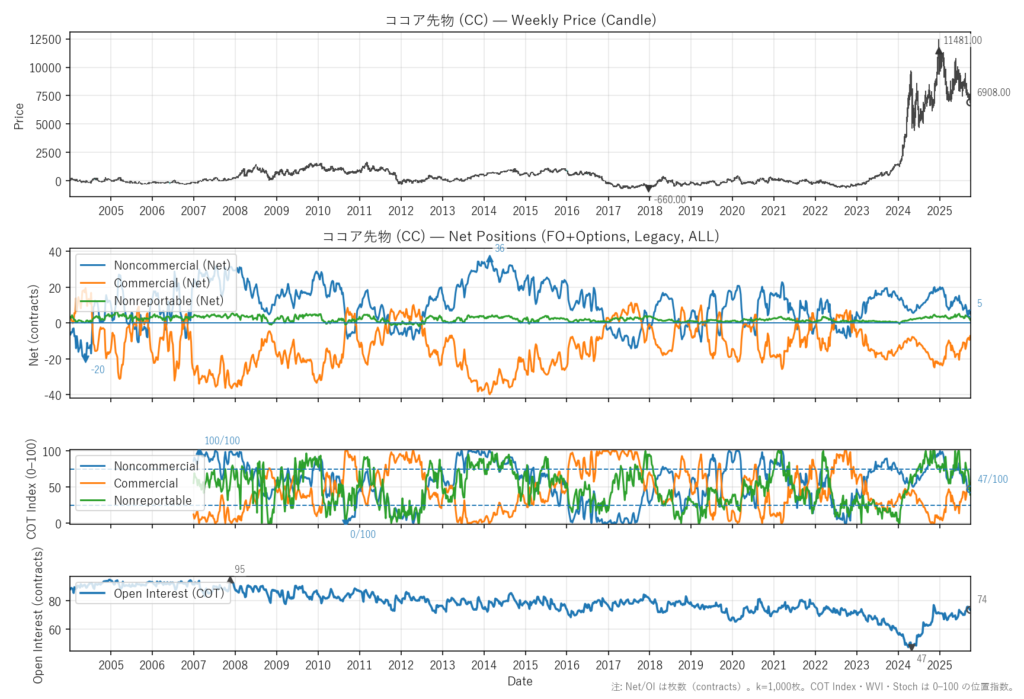The height and width of the screenshot is (699, 1024).
Task: Click the latest open interest value 74
Action: 982,599
